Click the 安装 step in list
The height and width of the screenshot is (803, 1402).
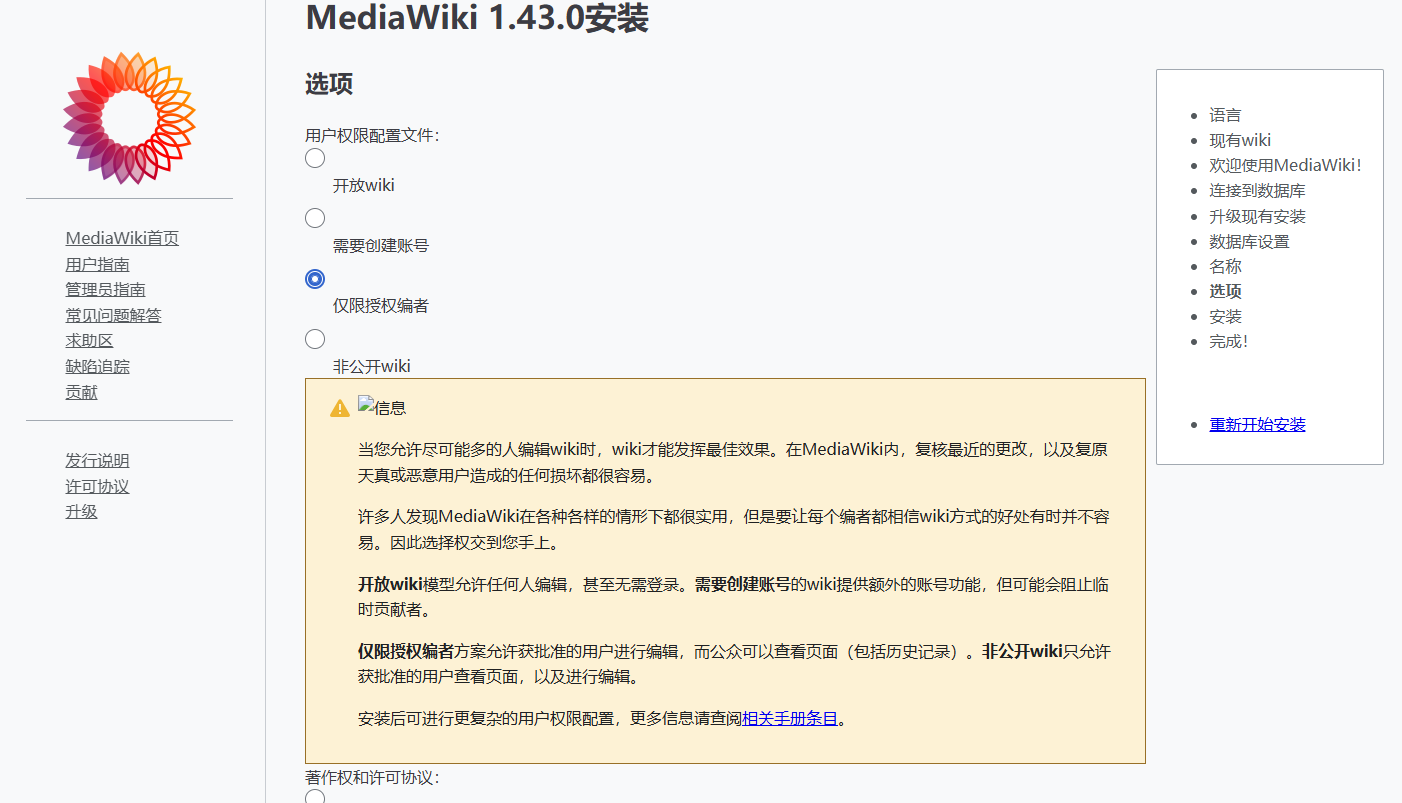(x=1225, y=316)
